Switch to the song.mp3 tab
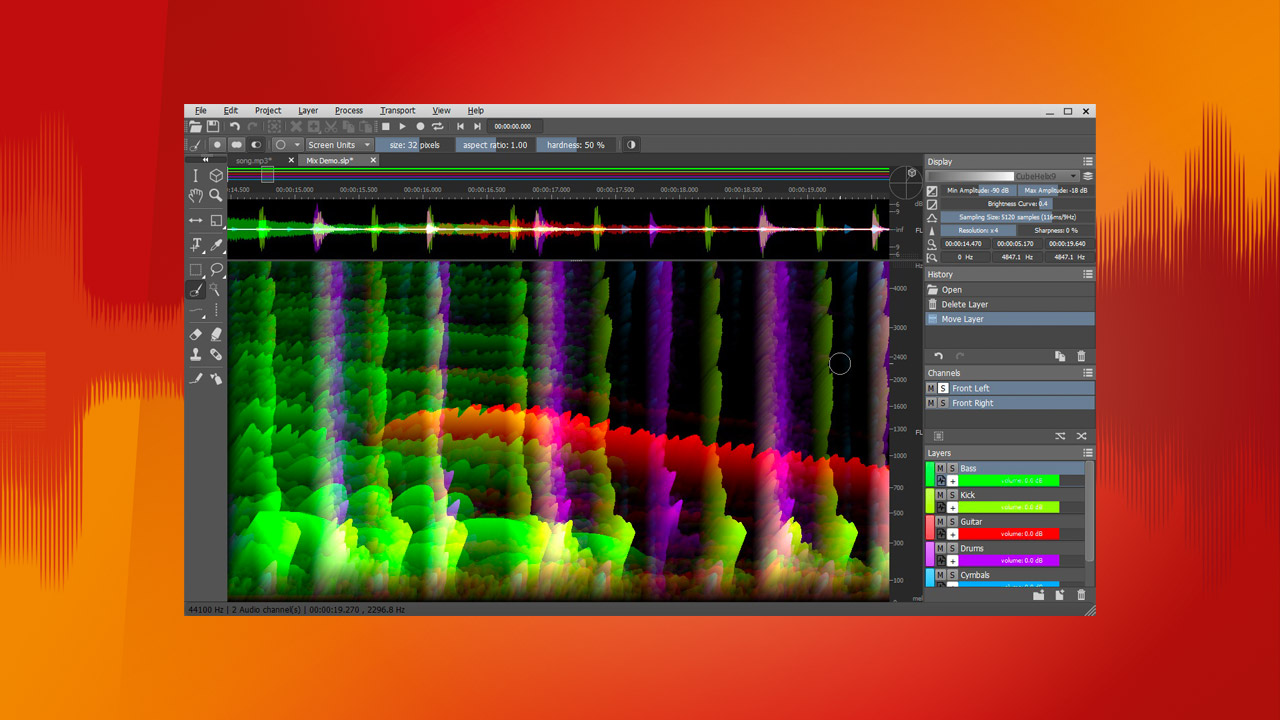This screenshot has width=1280, height=720. click(255, 160)
